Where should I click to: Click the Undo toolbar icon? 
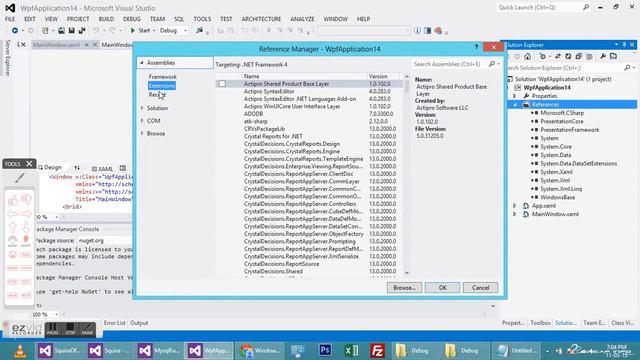tap(96, 31)
